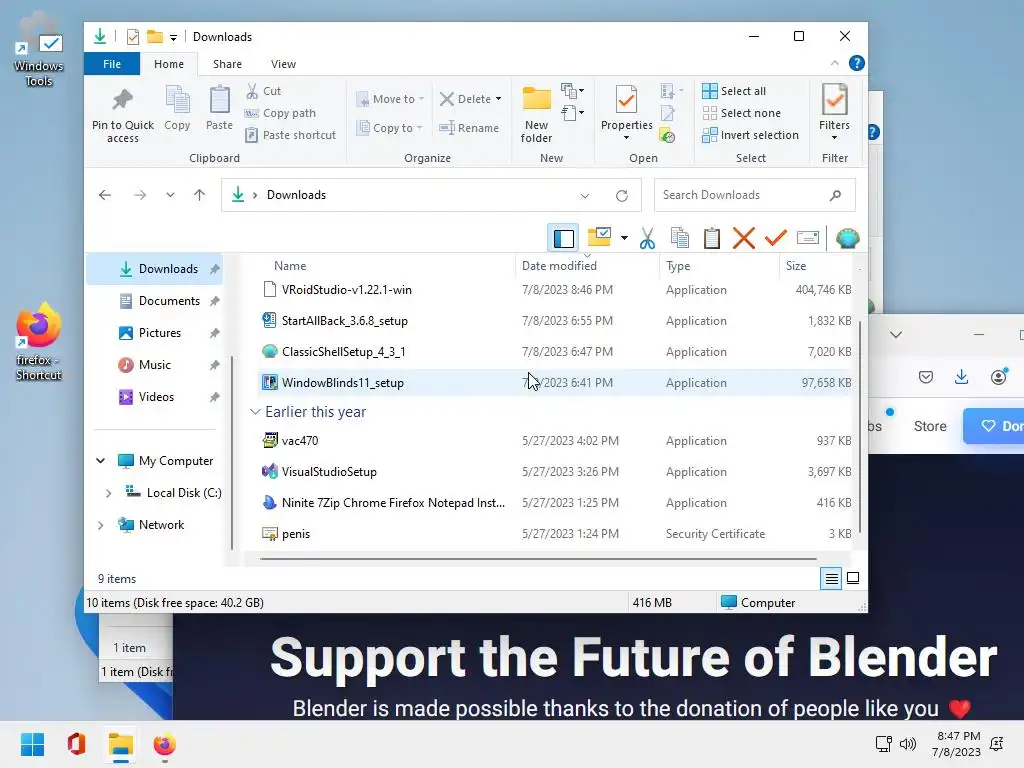Screen dimensions: 1024x768
Task: Click the Help question mark icon
Action: (x=856, y=63)
